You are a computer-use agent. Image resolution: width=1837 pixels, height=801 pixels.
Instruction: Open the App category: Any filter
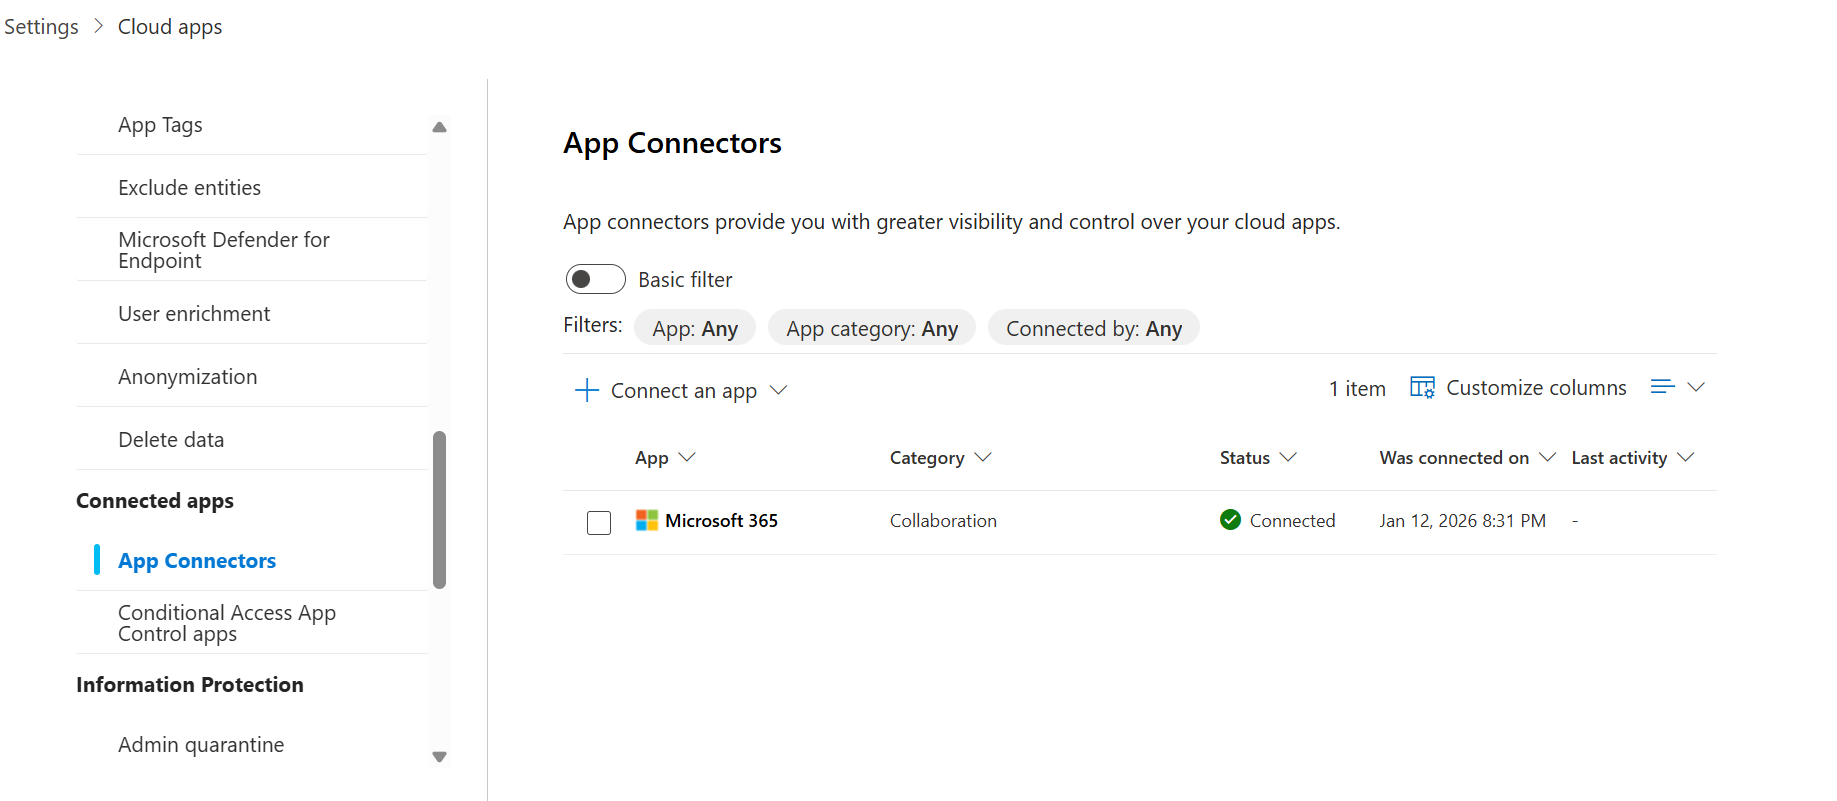pos(872,328)
